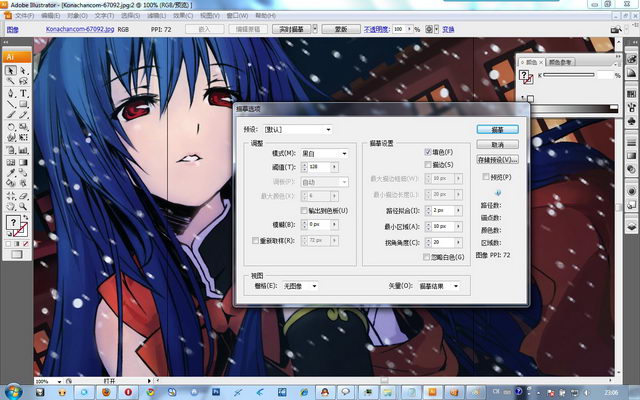Click the 取消 Cancel button

tap(498, 144)
